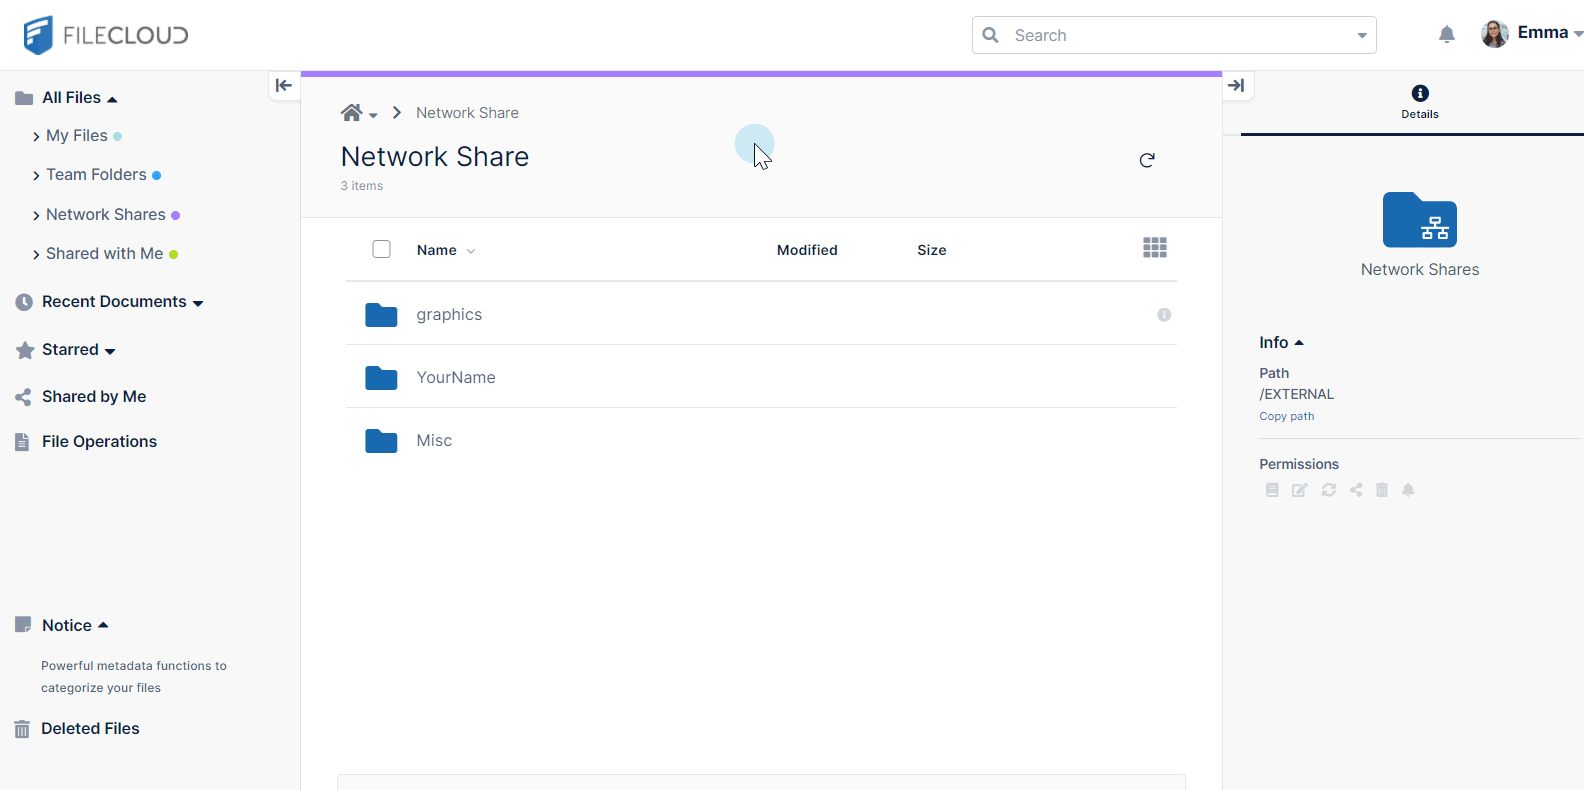Switch to grid view layout
This screenshot has height=790, width=1584.
(x=1155, y=248)
